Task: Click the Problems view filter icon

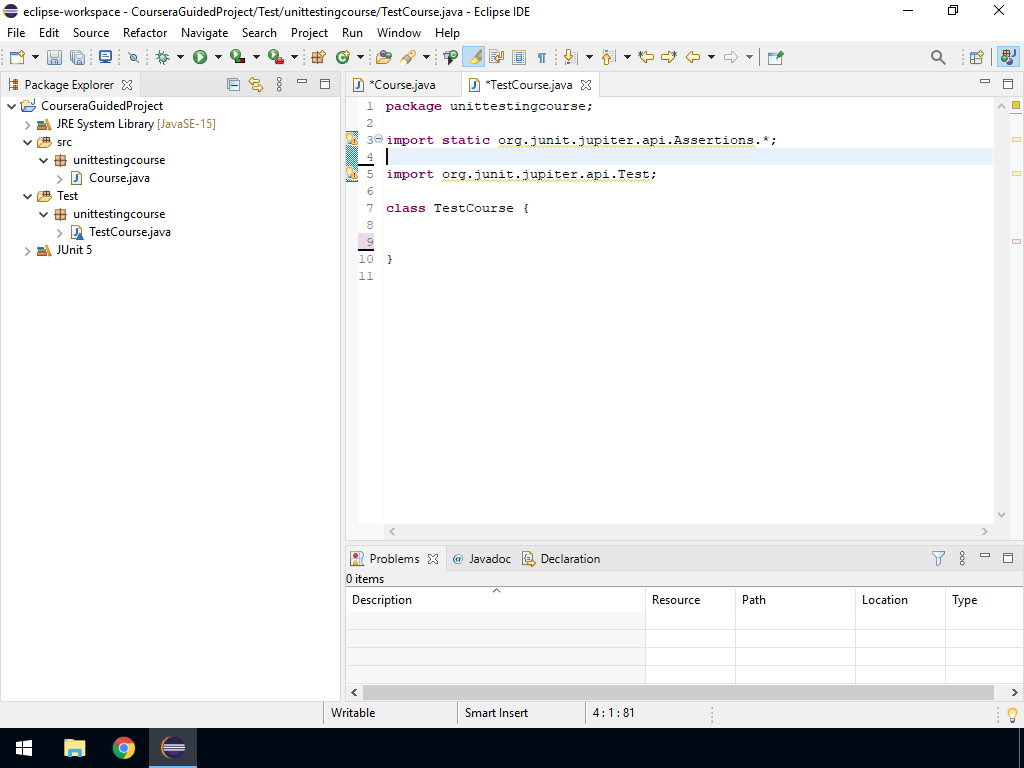Action: (x=938, y=559)
